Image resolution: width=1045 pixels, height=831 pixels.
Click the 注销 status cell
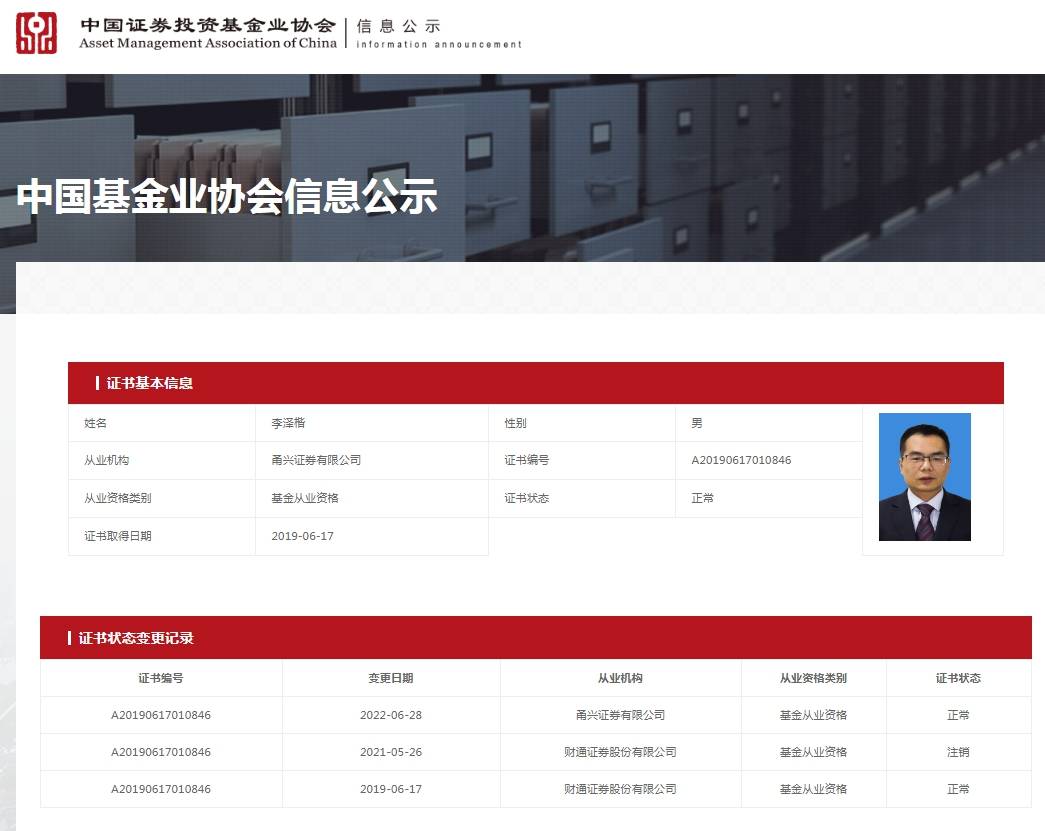click(958, 752)
